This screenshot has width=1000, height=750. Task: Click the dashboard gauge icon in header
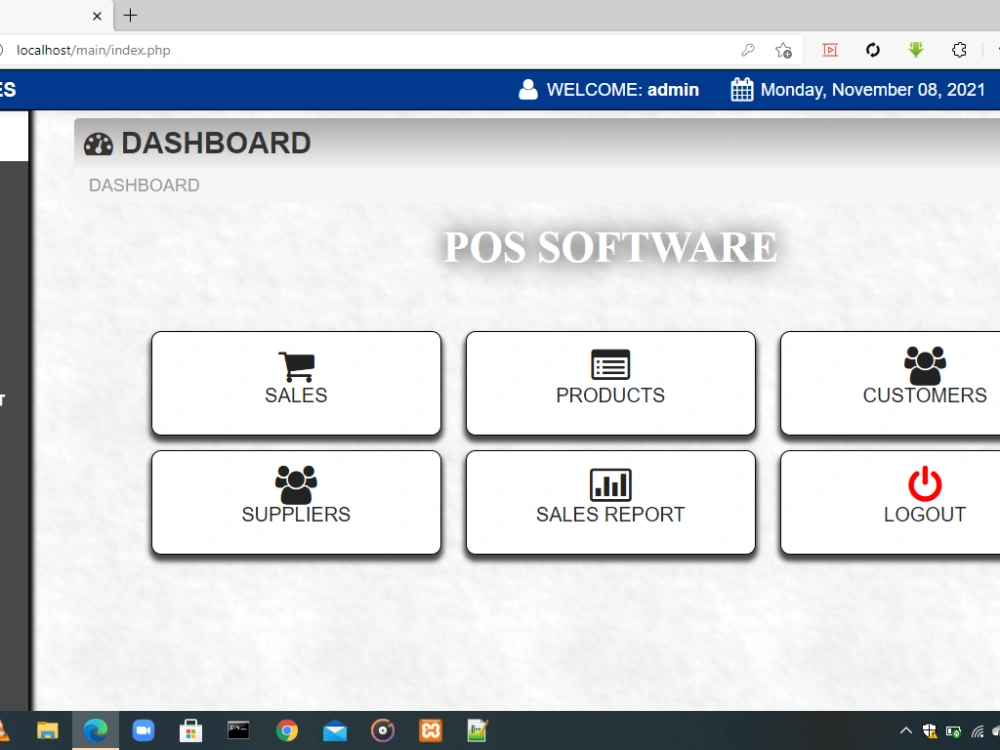point(98,144)
